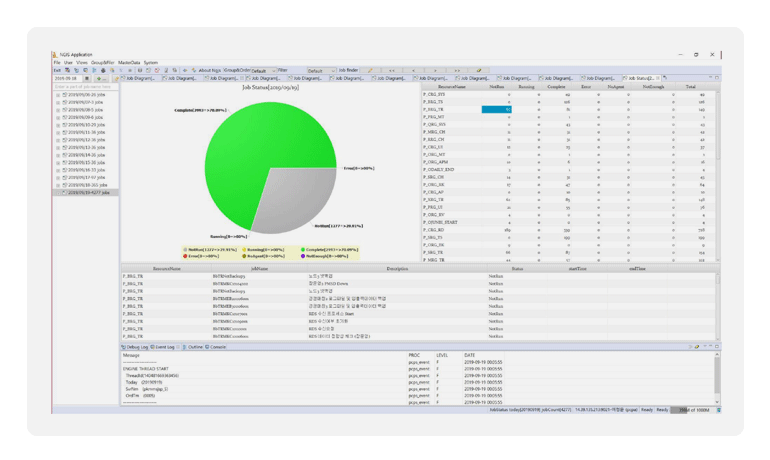Open the Group&Filer menu
Viewport: 770px width, 460px height.
103,63
